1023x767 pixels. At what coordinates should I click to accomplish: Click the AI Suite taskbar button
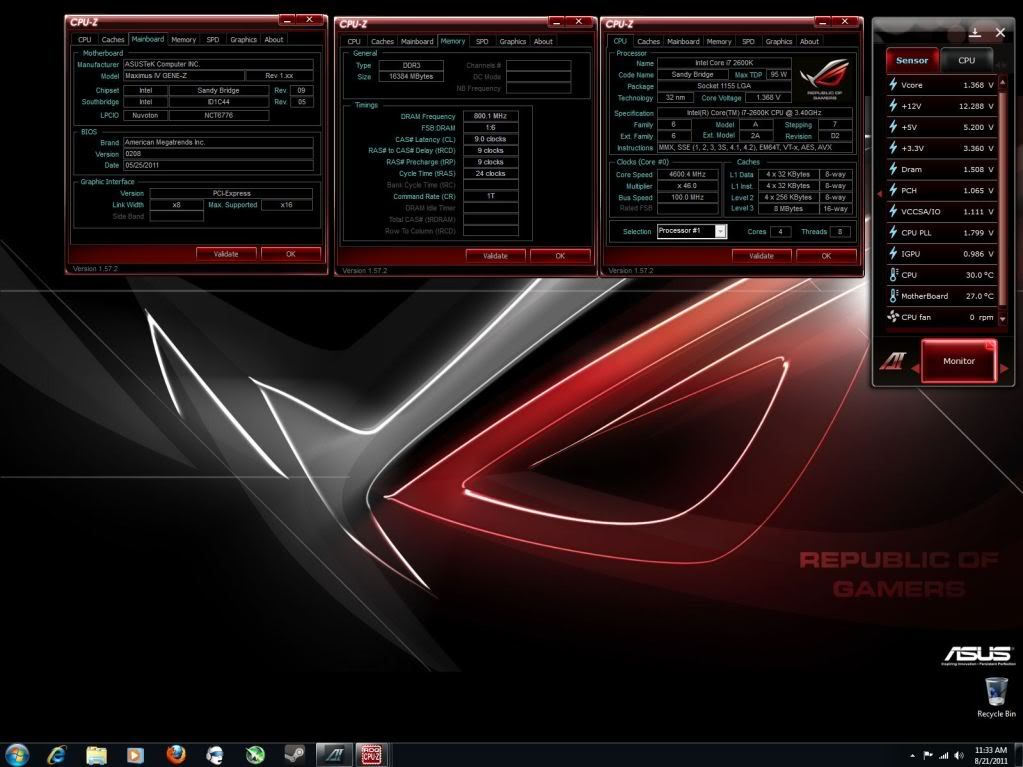coord(334,755)
